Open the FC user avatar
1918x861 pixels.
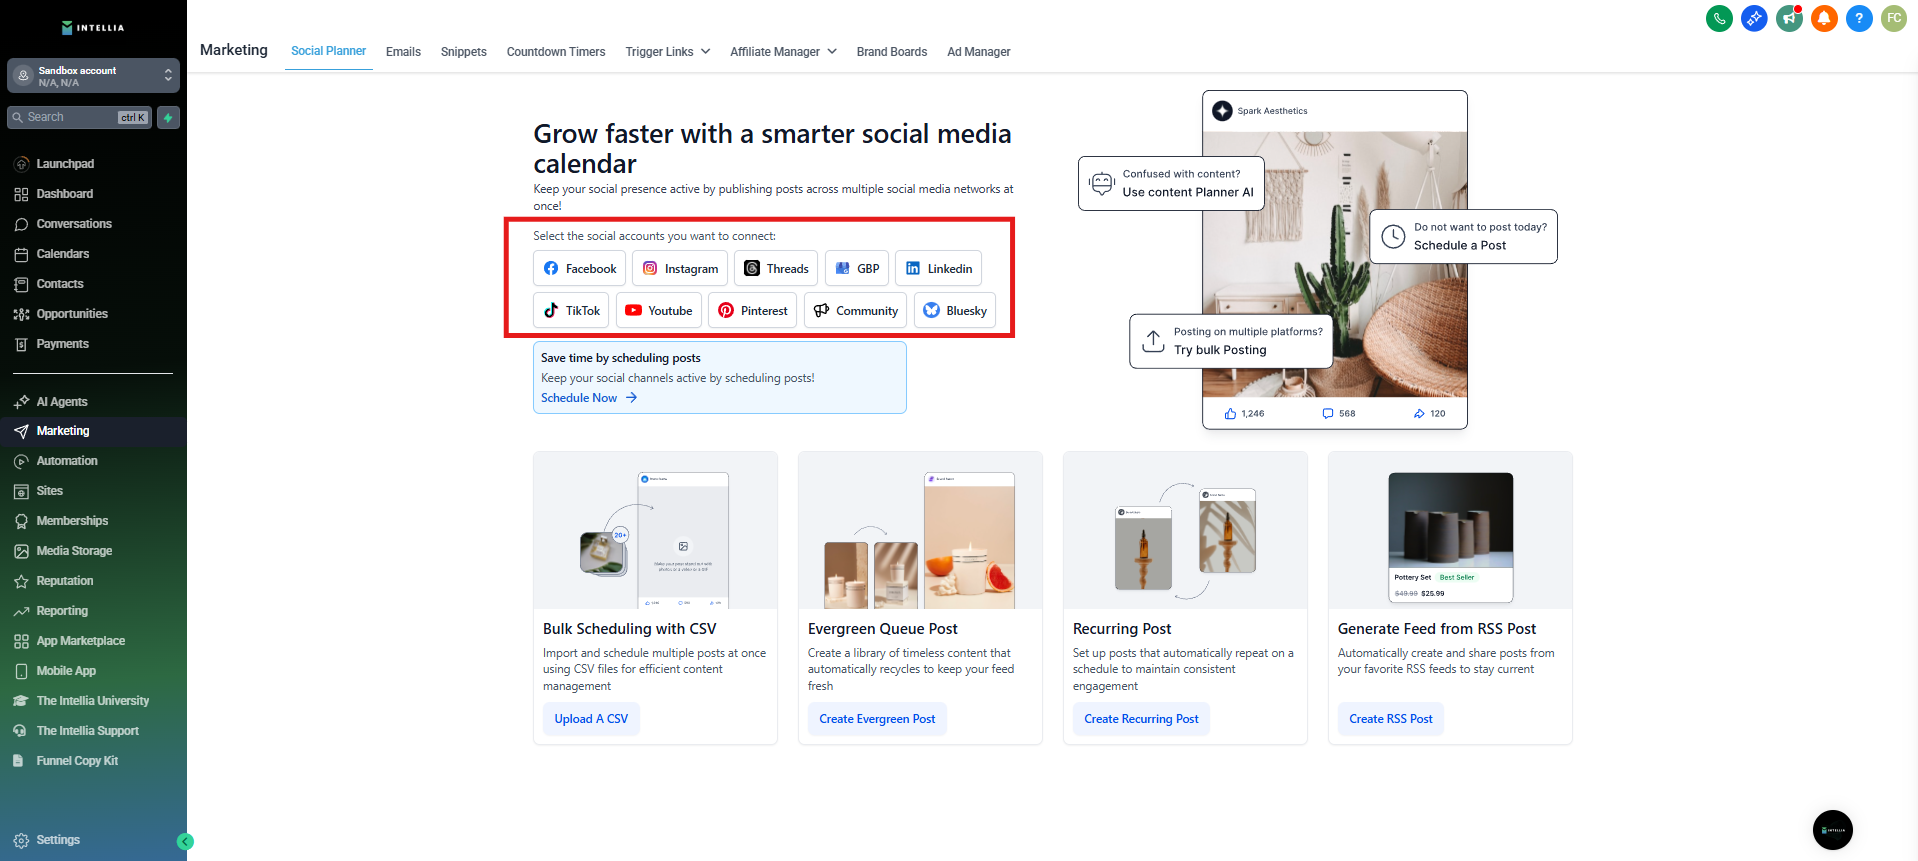(x=1894, y=18)
